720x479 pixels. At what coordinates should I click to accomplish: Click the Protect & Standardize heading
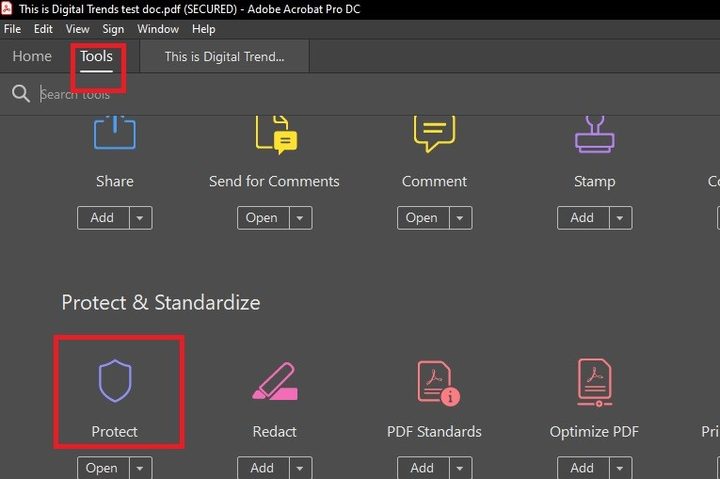(x=161, y=302)
